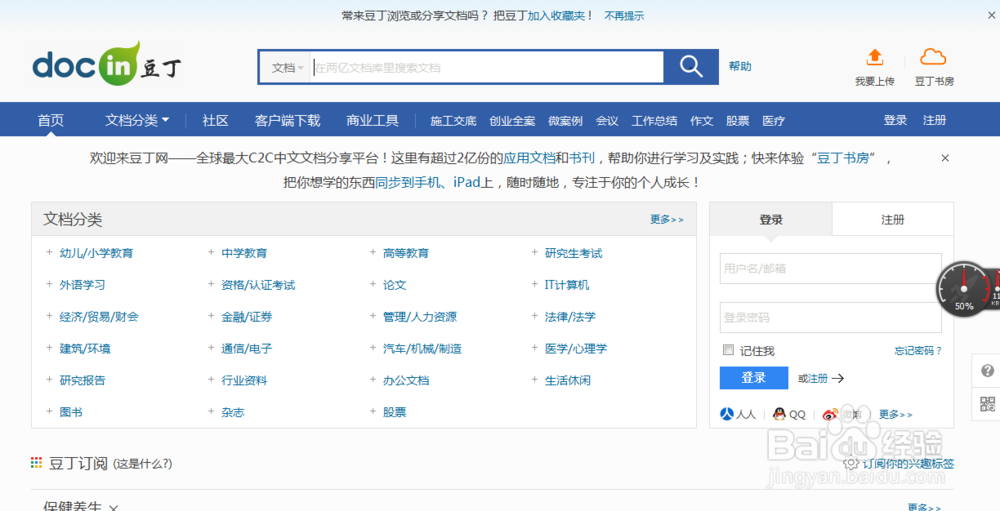The width and height of the screenshot is (1000, 511).
Task: Click the help question mark side icon
Action: tap(987, 371)
